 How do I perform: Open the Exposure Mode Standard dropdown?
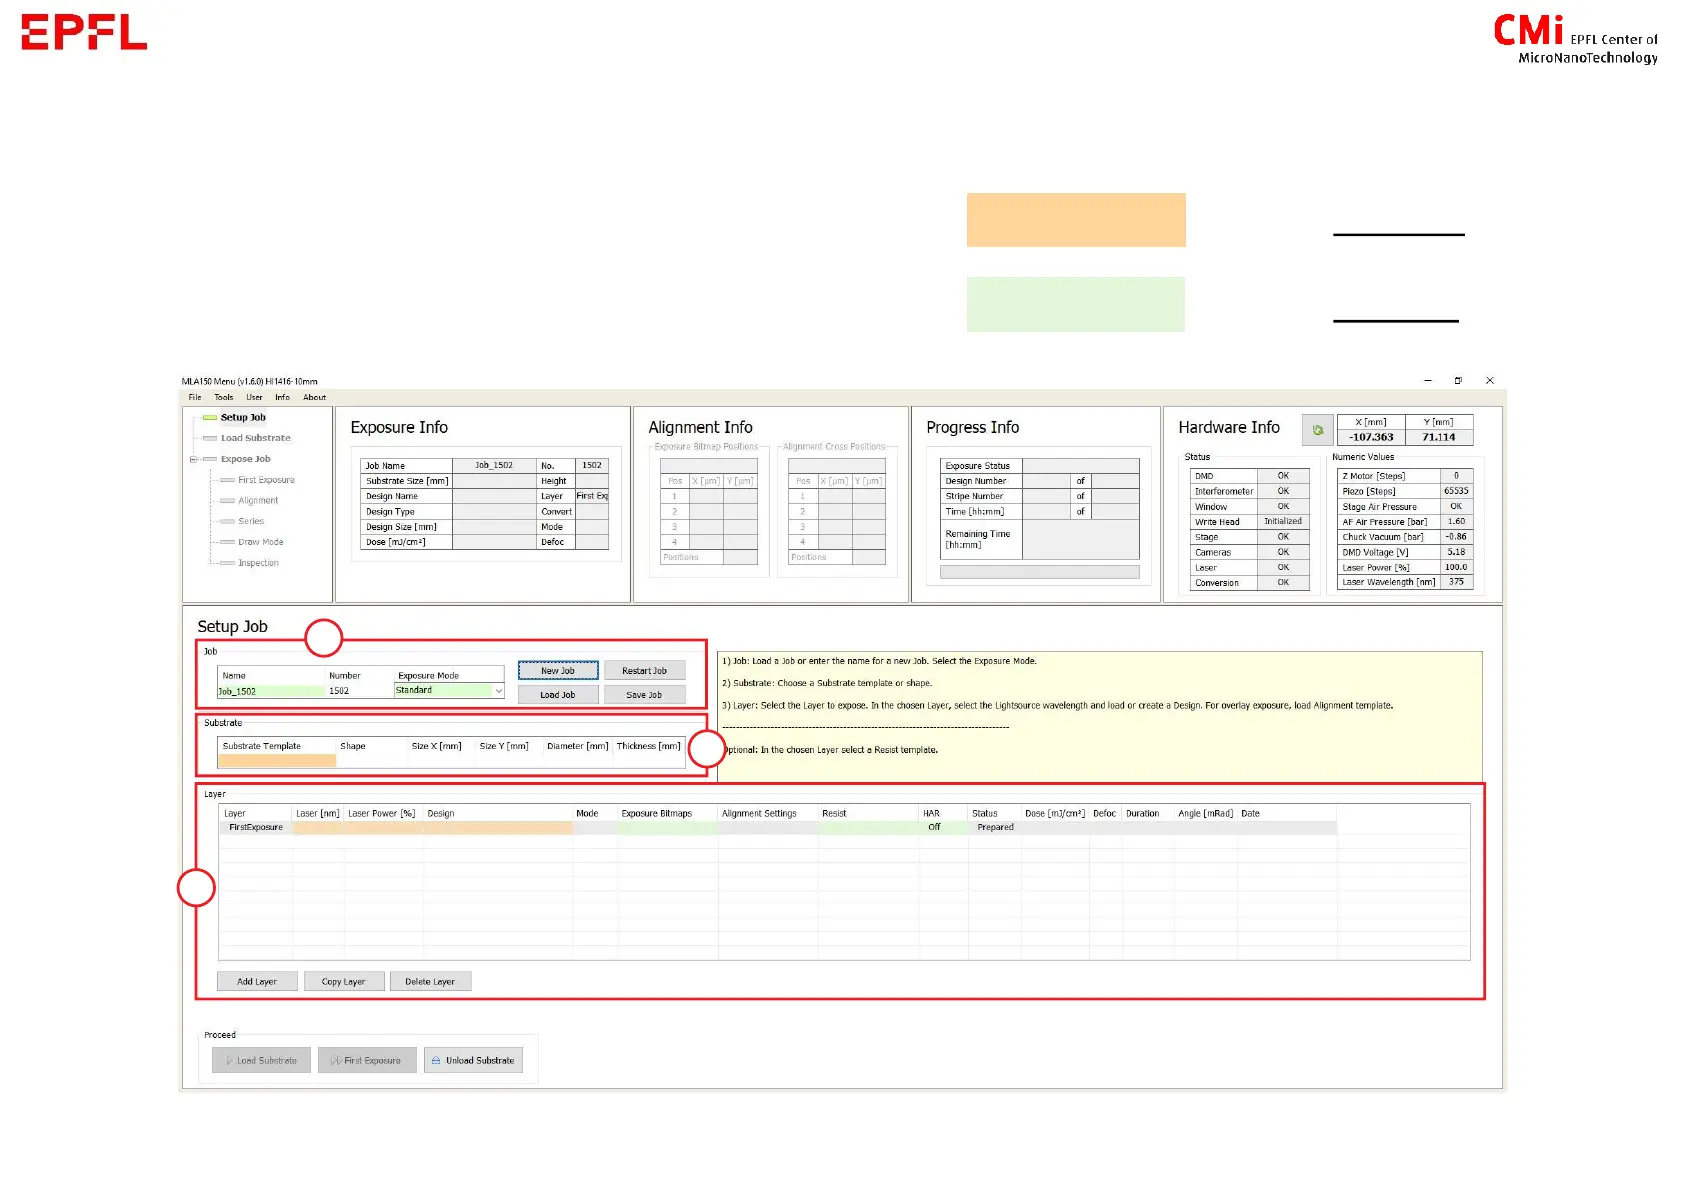(x=498, y=691)
